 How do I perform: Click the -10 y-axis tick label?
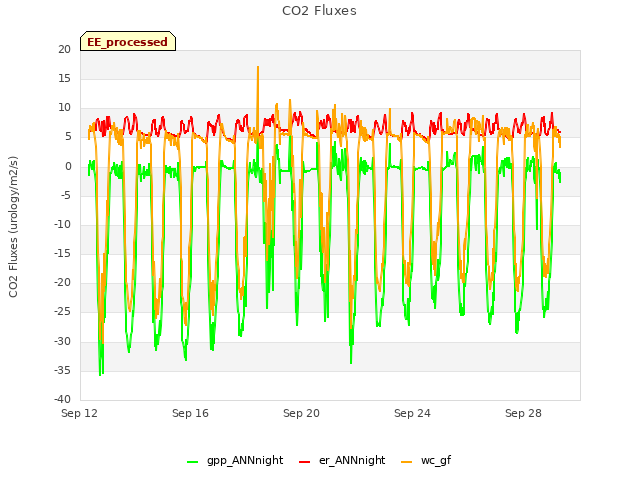point(62,224)
